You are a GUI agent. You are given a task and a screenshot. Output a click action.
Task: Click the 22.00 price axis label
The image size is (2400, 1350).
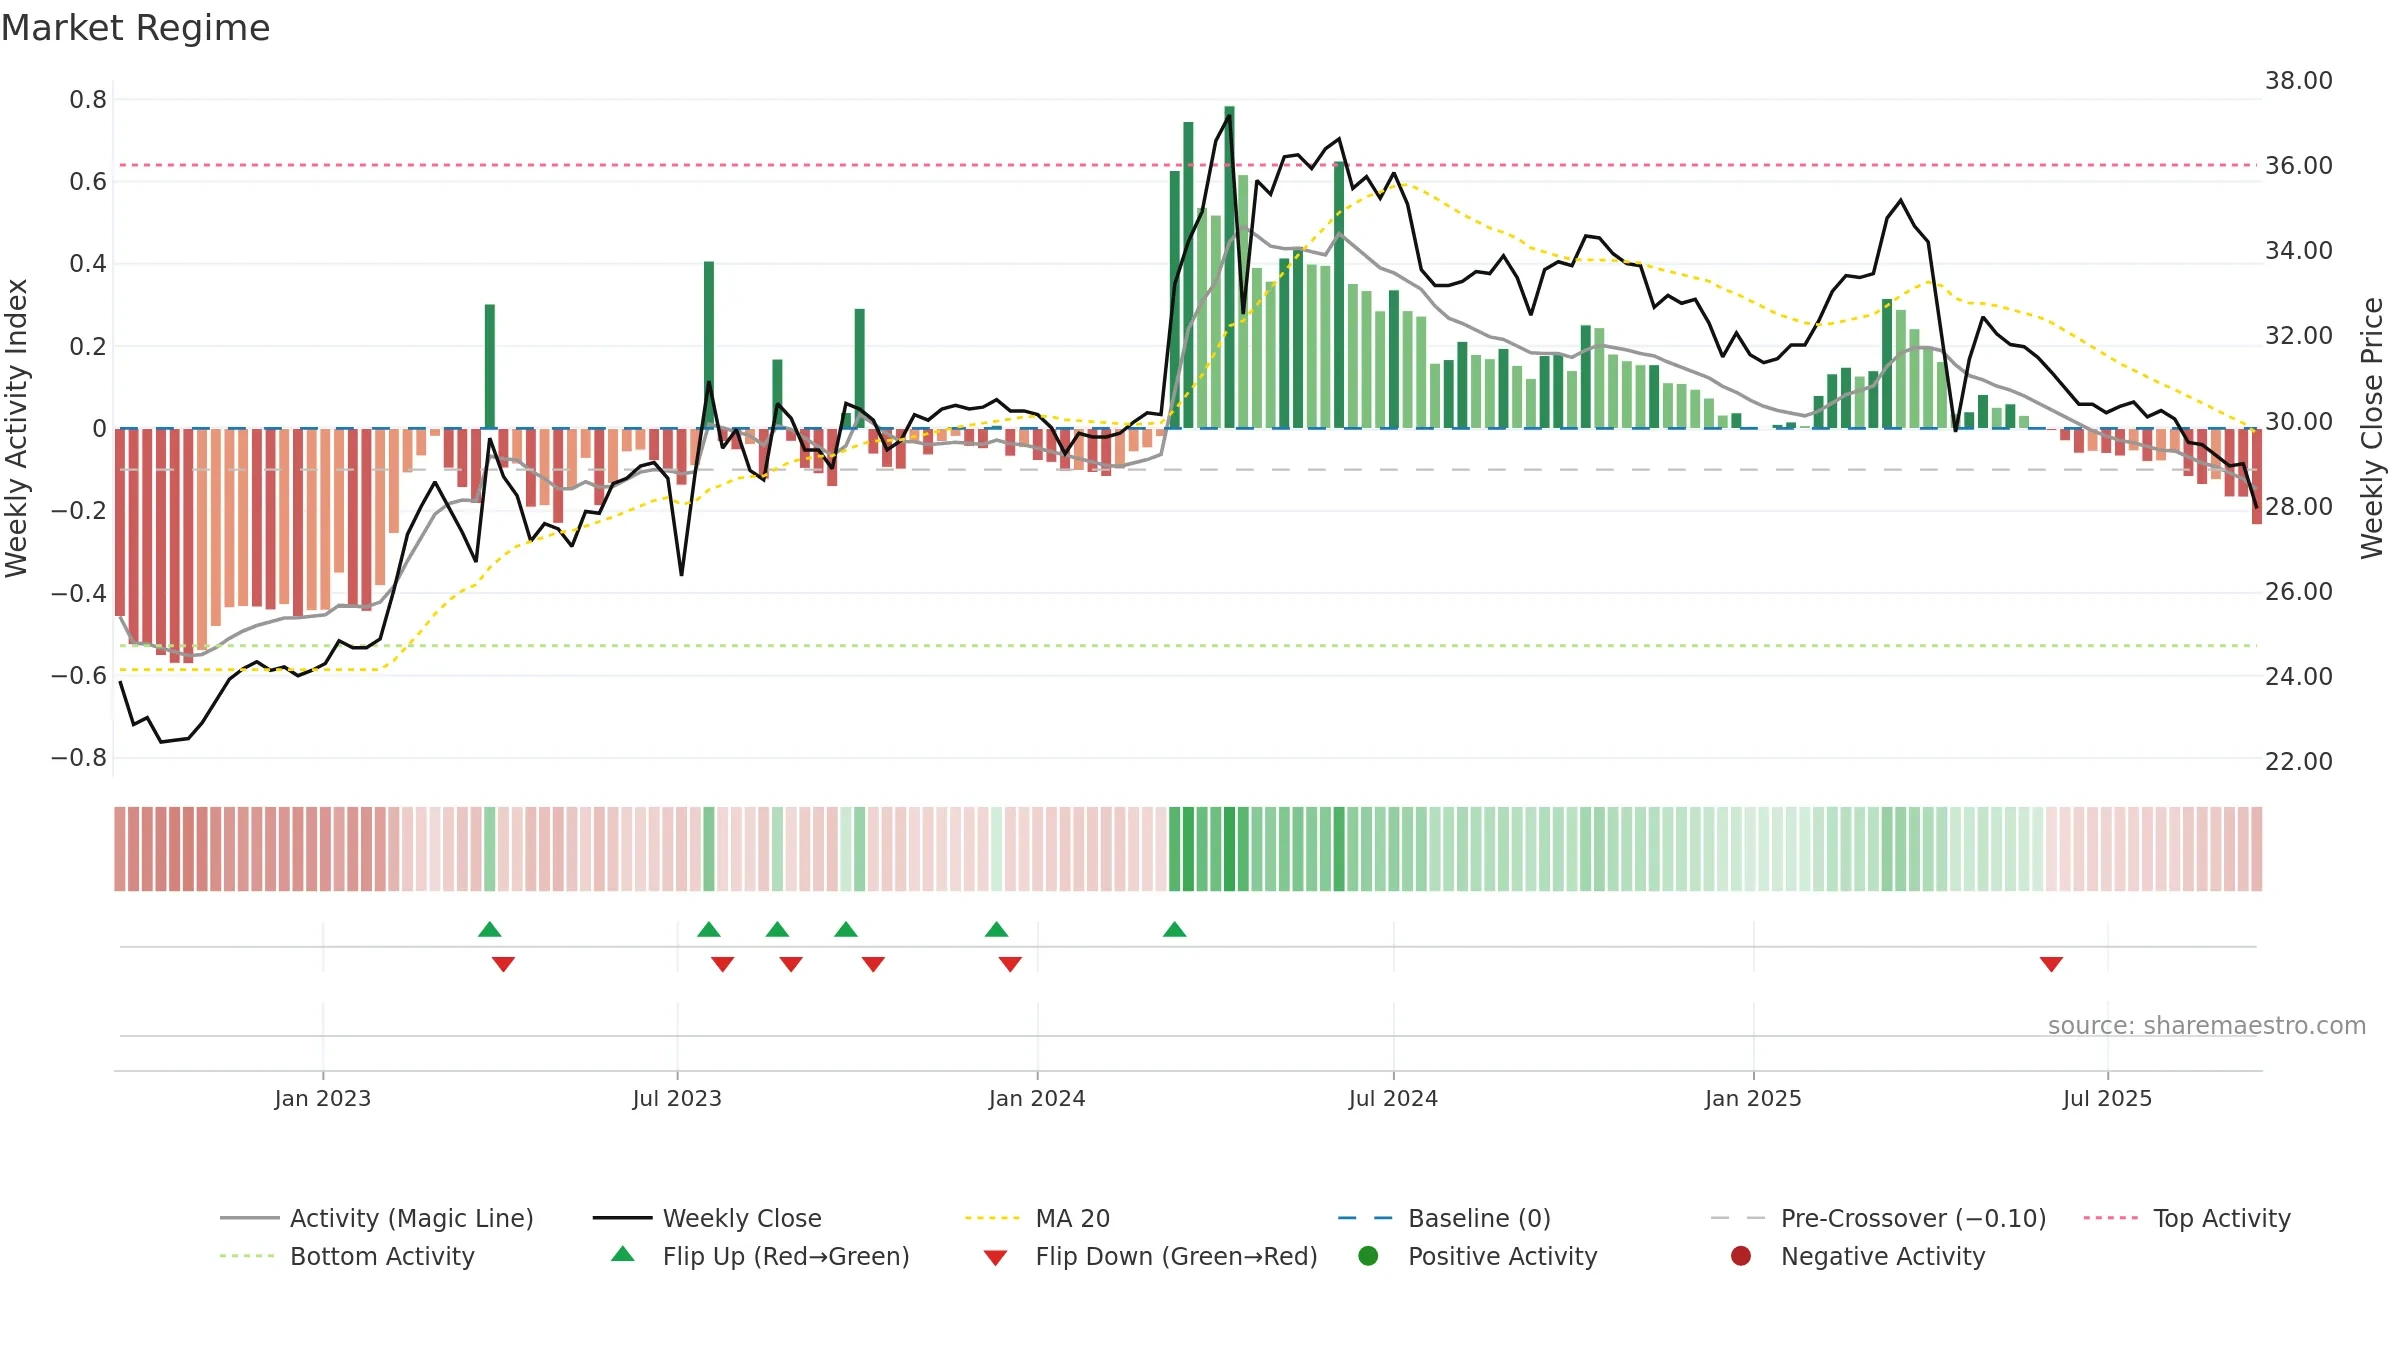(2298, 761)
